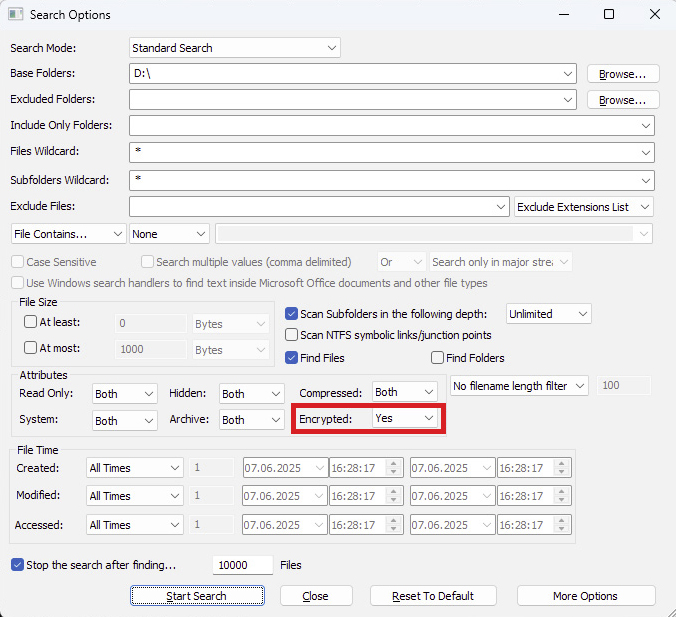Open the Modified time All Times dropdown
Image resolution: width=676 pixels, height=617 pixels.
click(x=135, y=496)
